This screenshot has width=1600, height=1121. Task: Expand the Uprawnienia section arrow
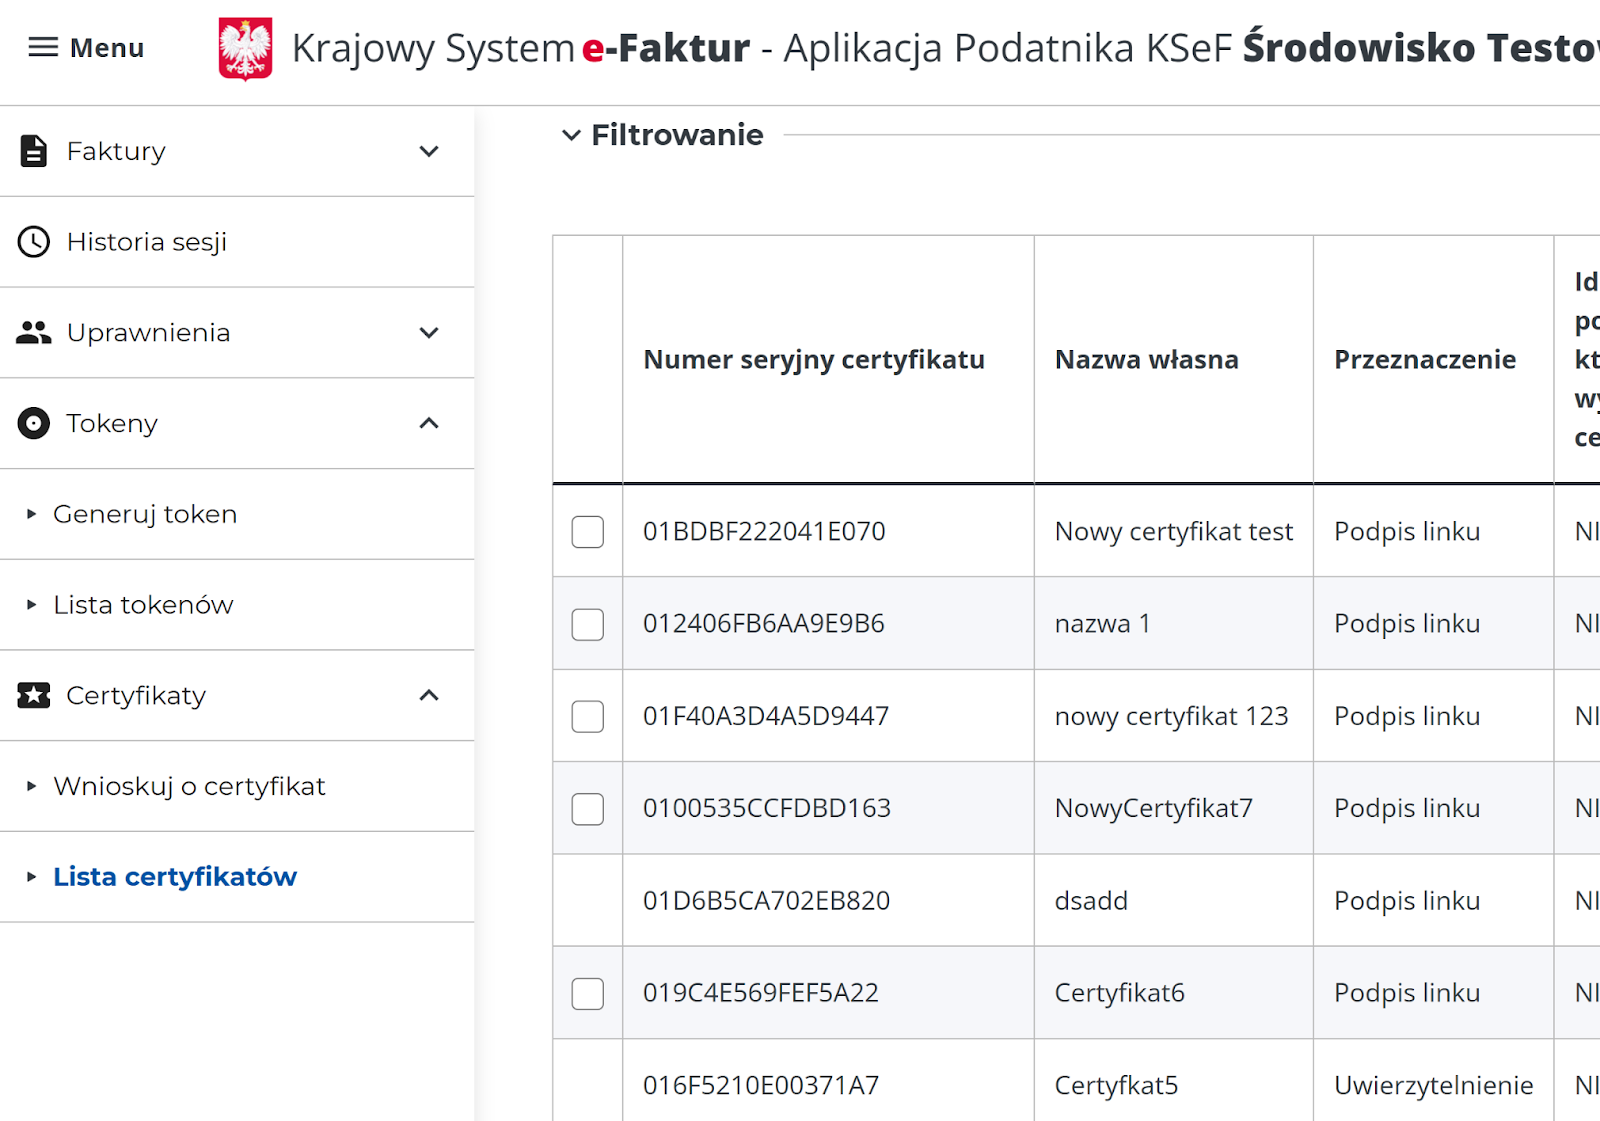click(x=429, y=333)
